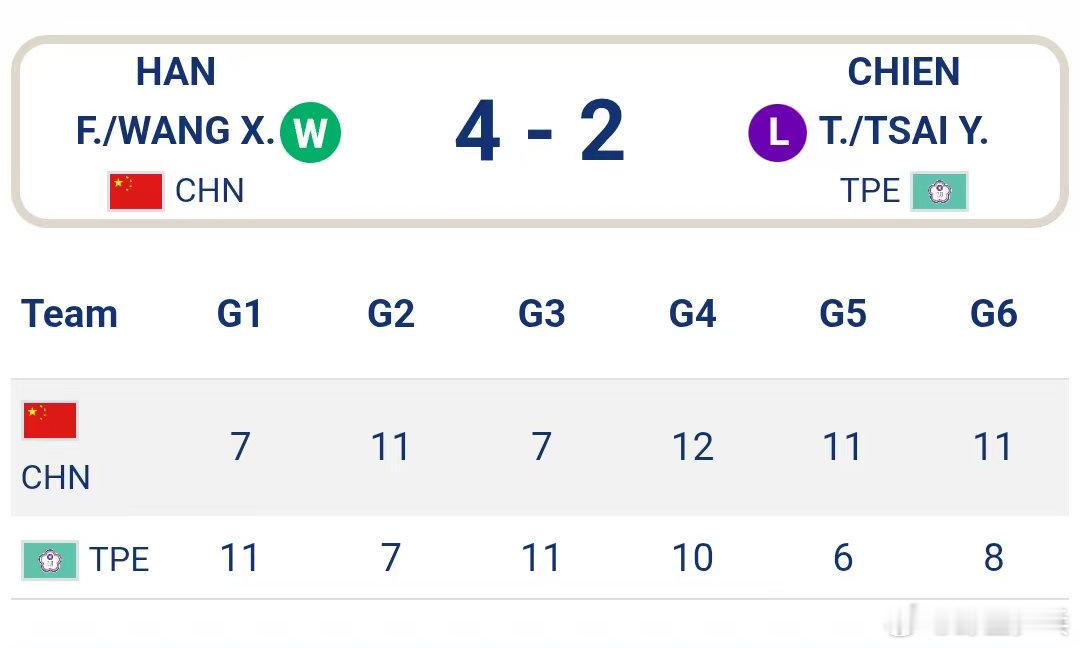Click China flag in match header
Image resolution: width=1080 pixels, height=648 pixels.
pos(136,191)
